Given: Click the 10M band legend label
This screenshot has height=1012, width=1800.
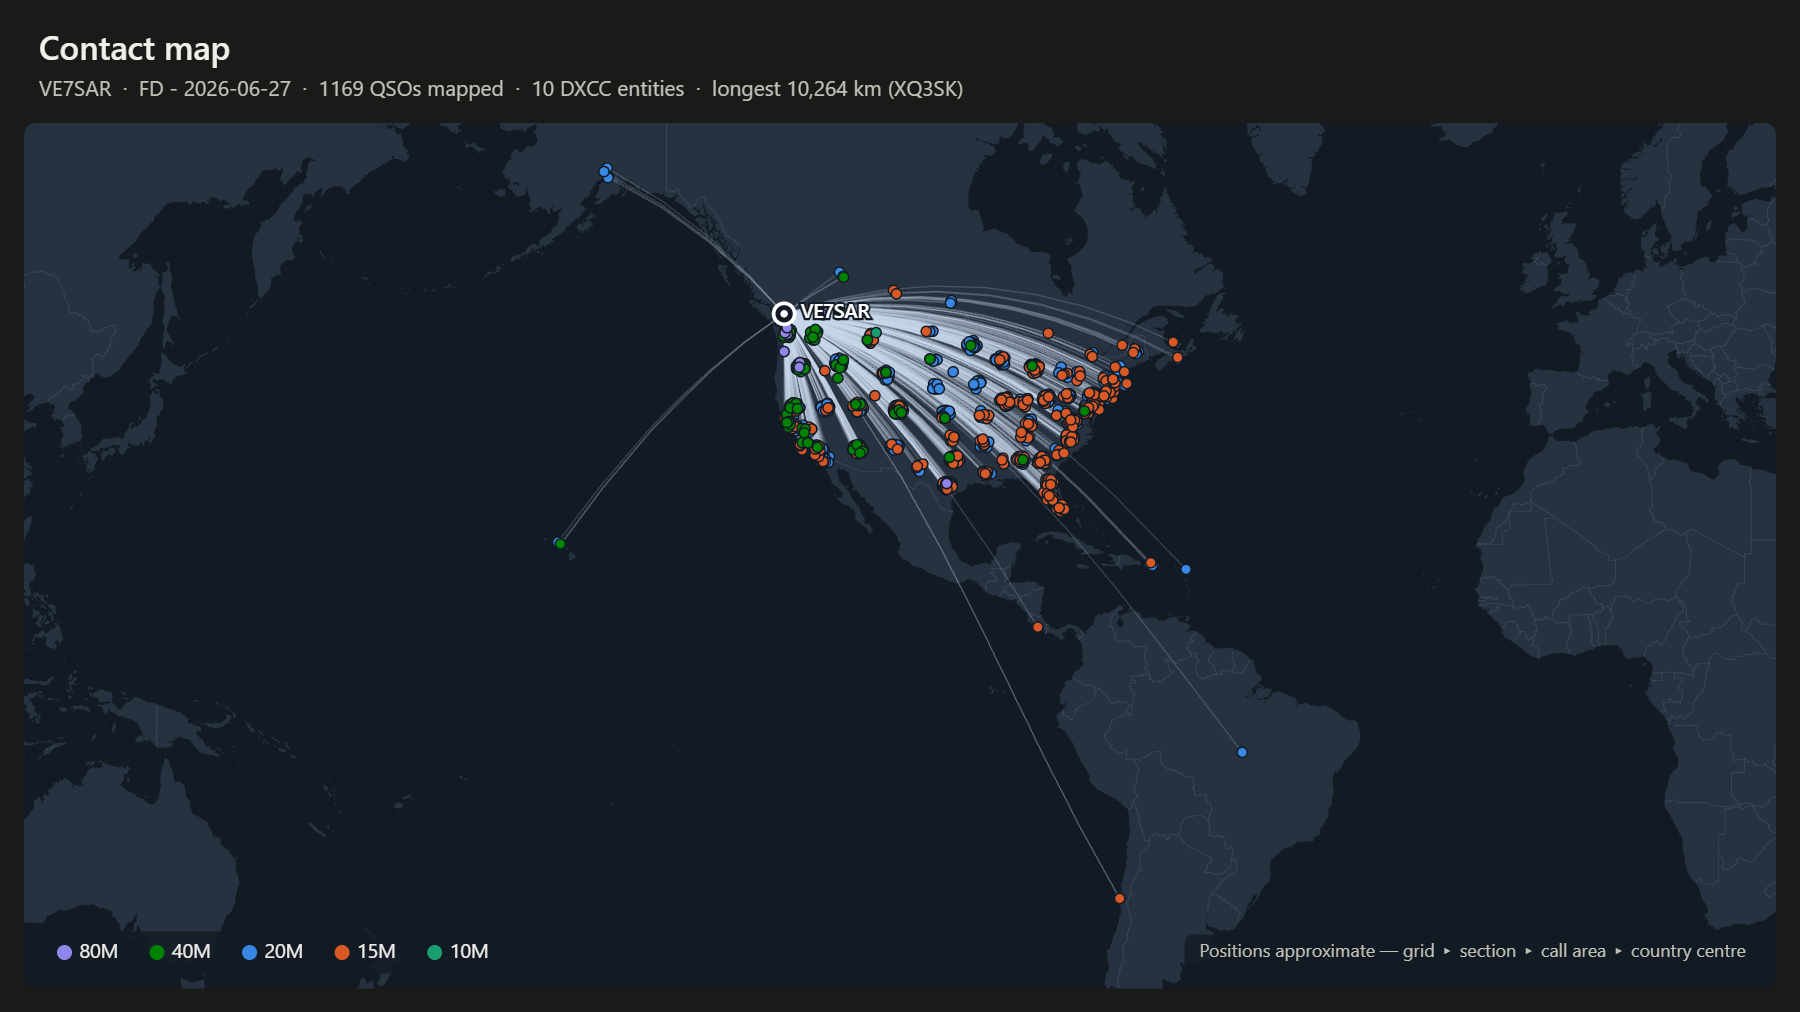Looking at the screenshot, I should (469, 952).
